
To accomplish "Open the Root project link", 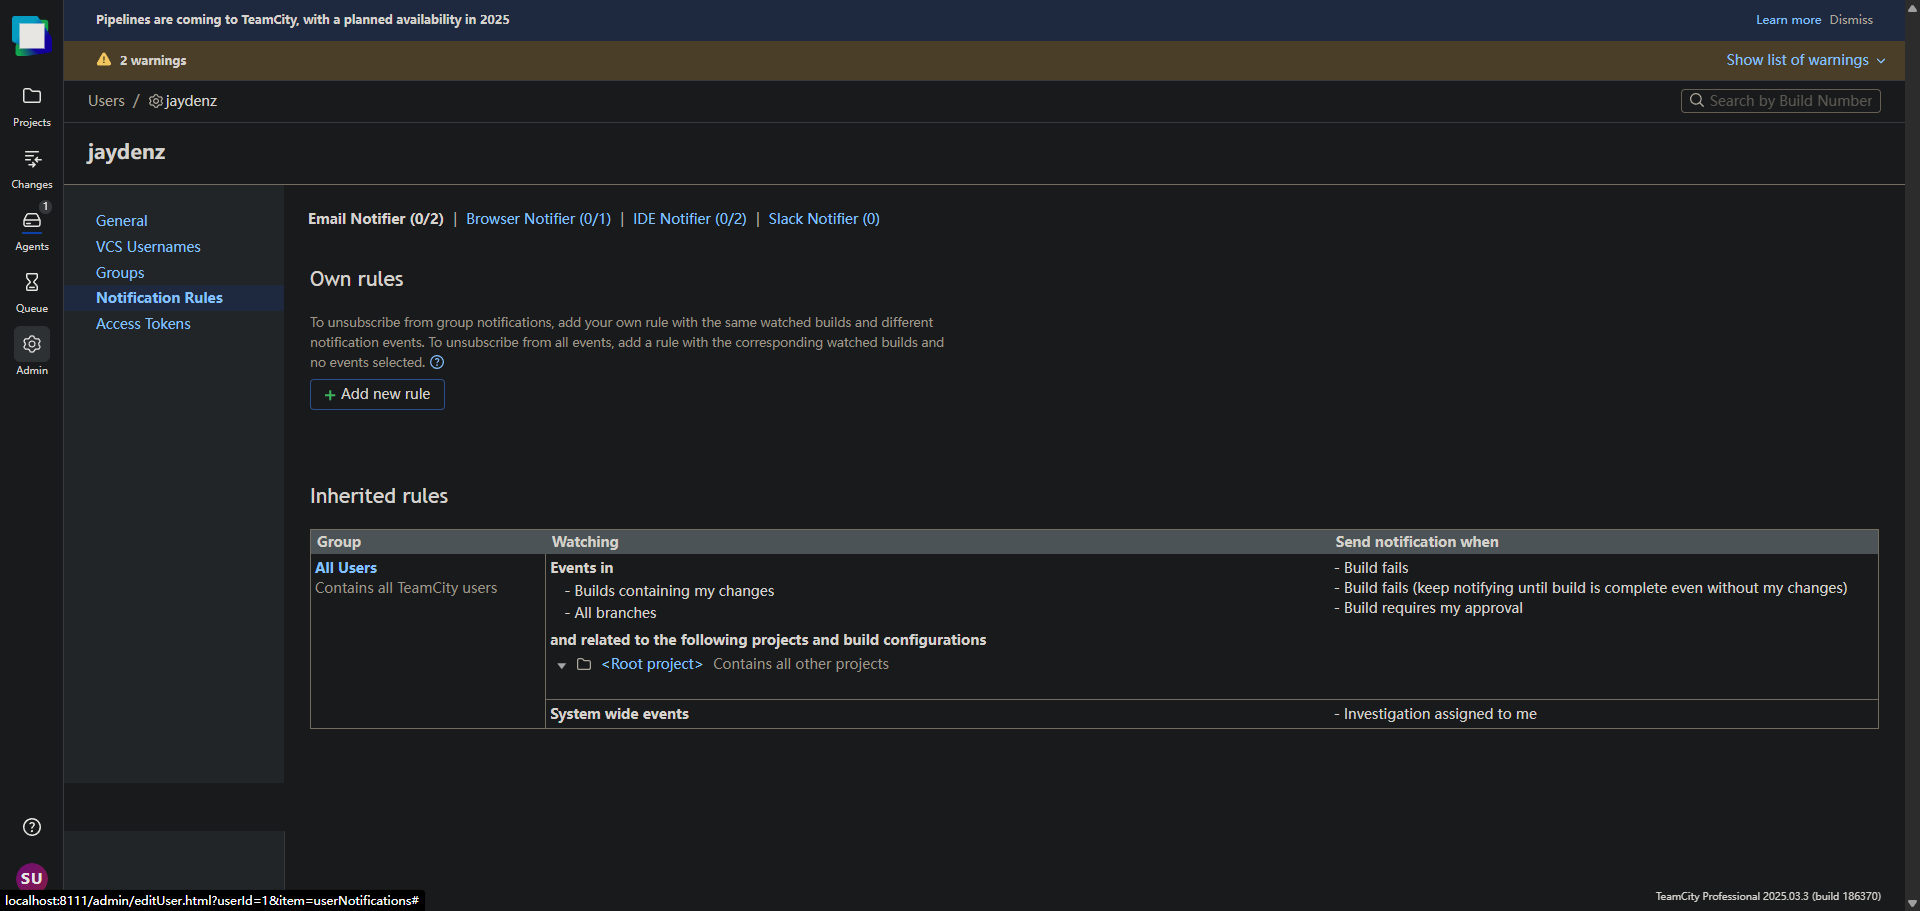I will click(x=652, y=664).
